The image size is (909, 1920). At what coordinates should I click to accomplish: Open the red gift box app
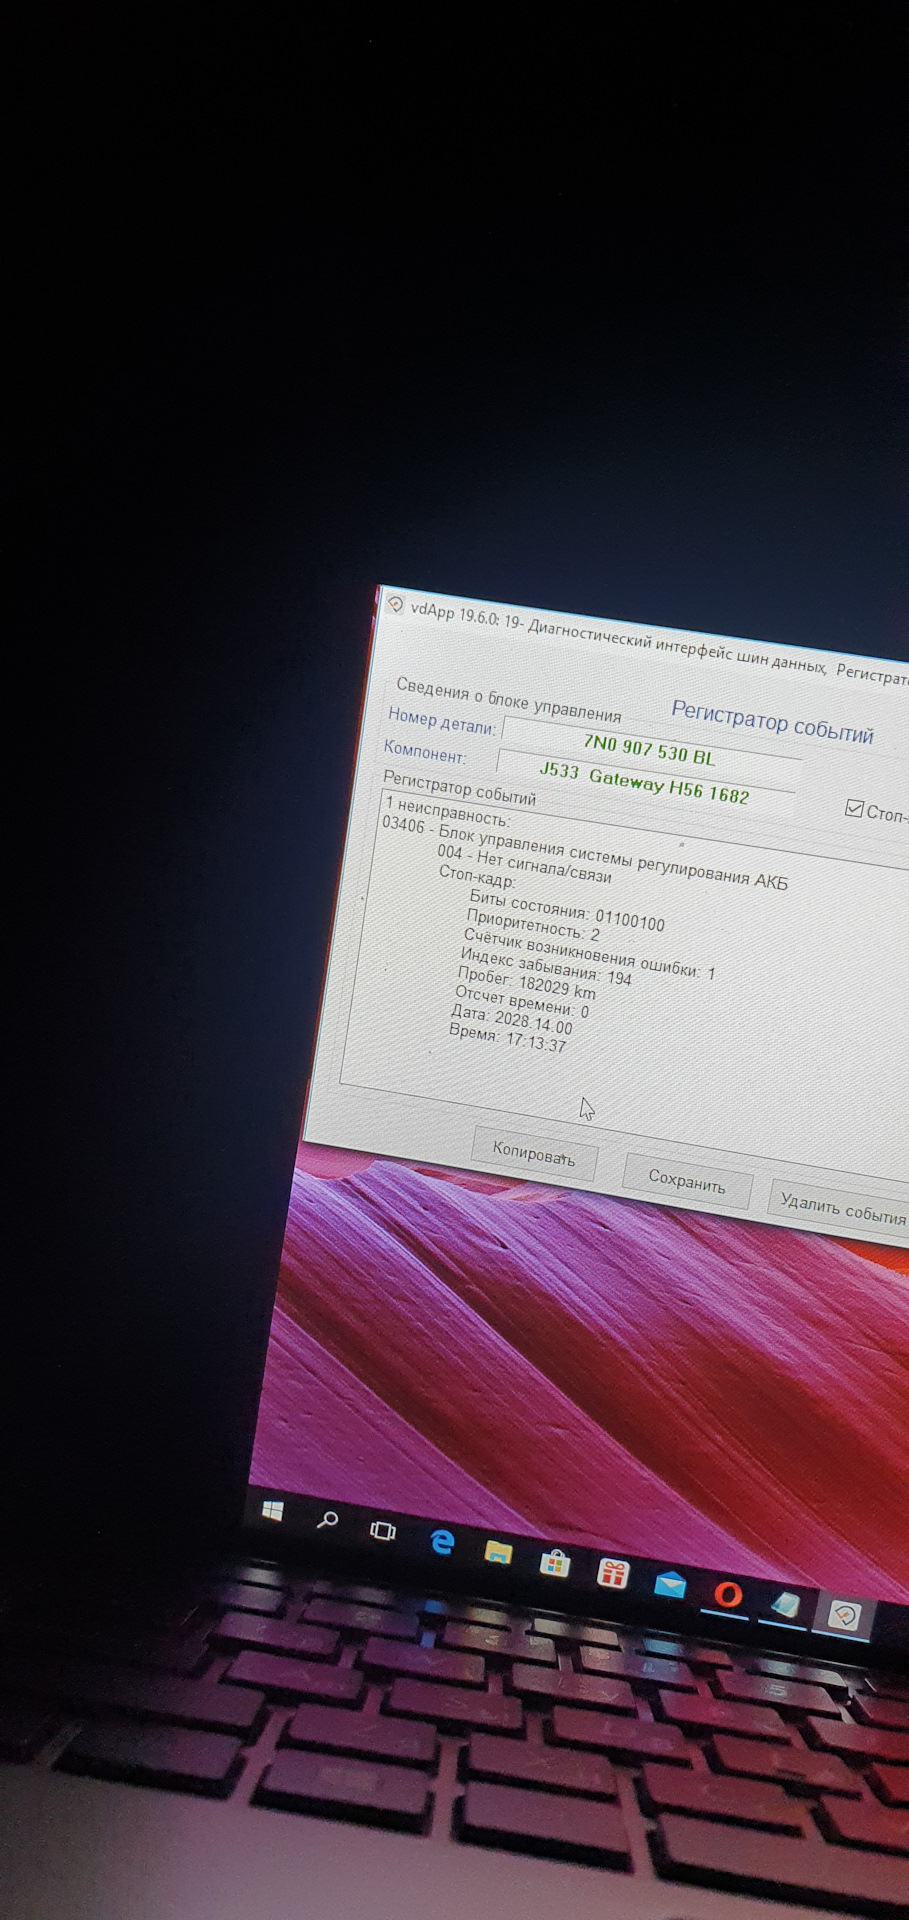[x=612, y=1573]
